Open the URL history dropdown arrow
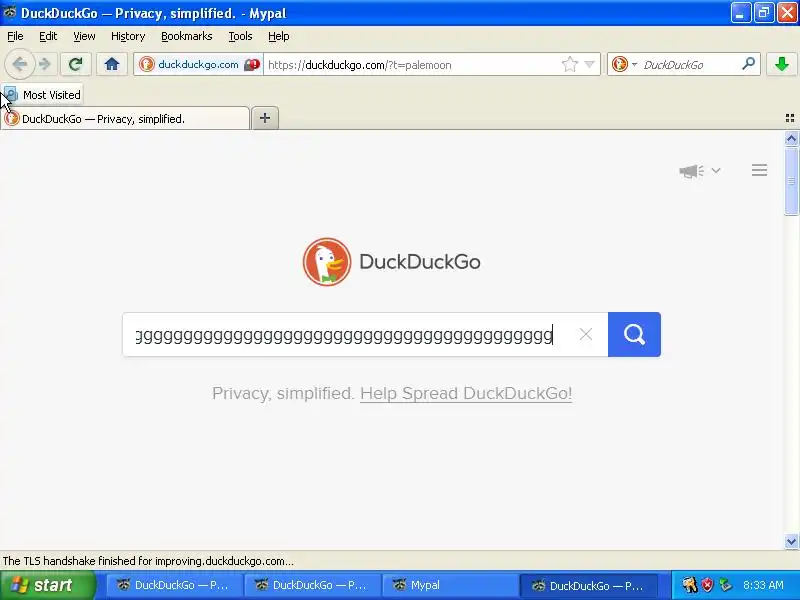The width and height of the screenshot is (800, 600). [589, 64]
